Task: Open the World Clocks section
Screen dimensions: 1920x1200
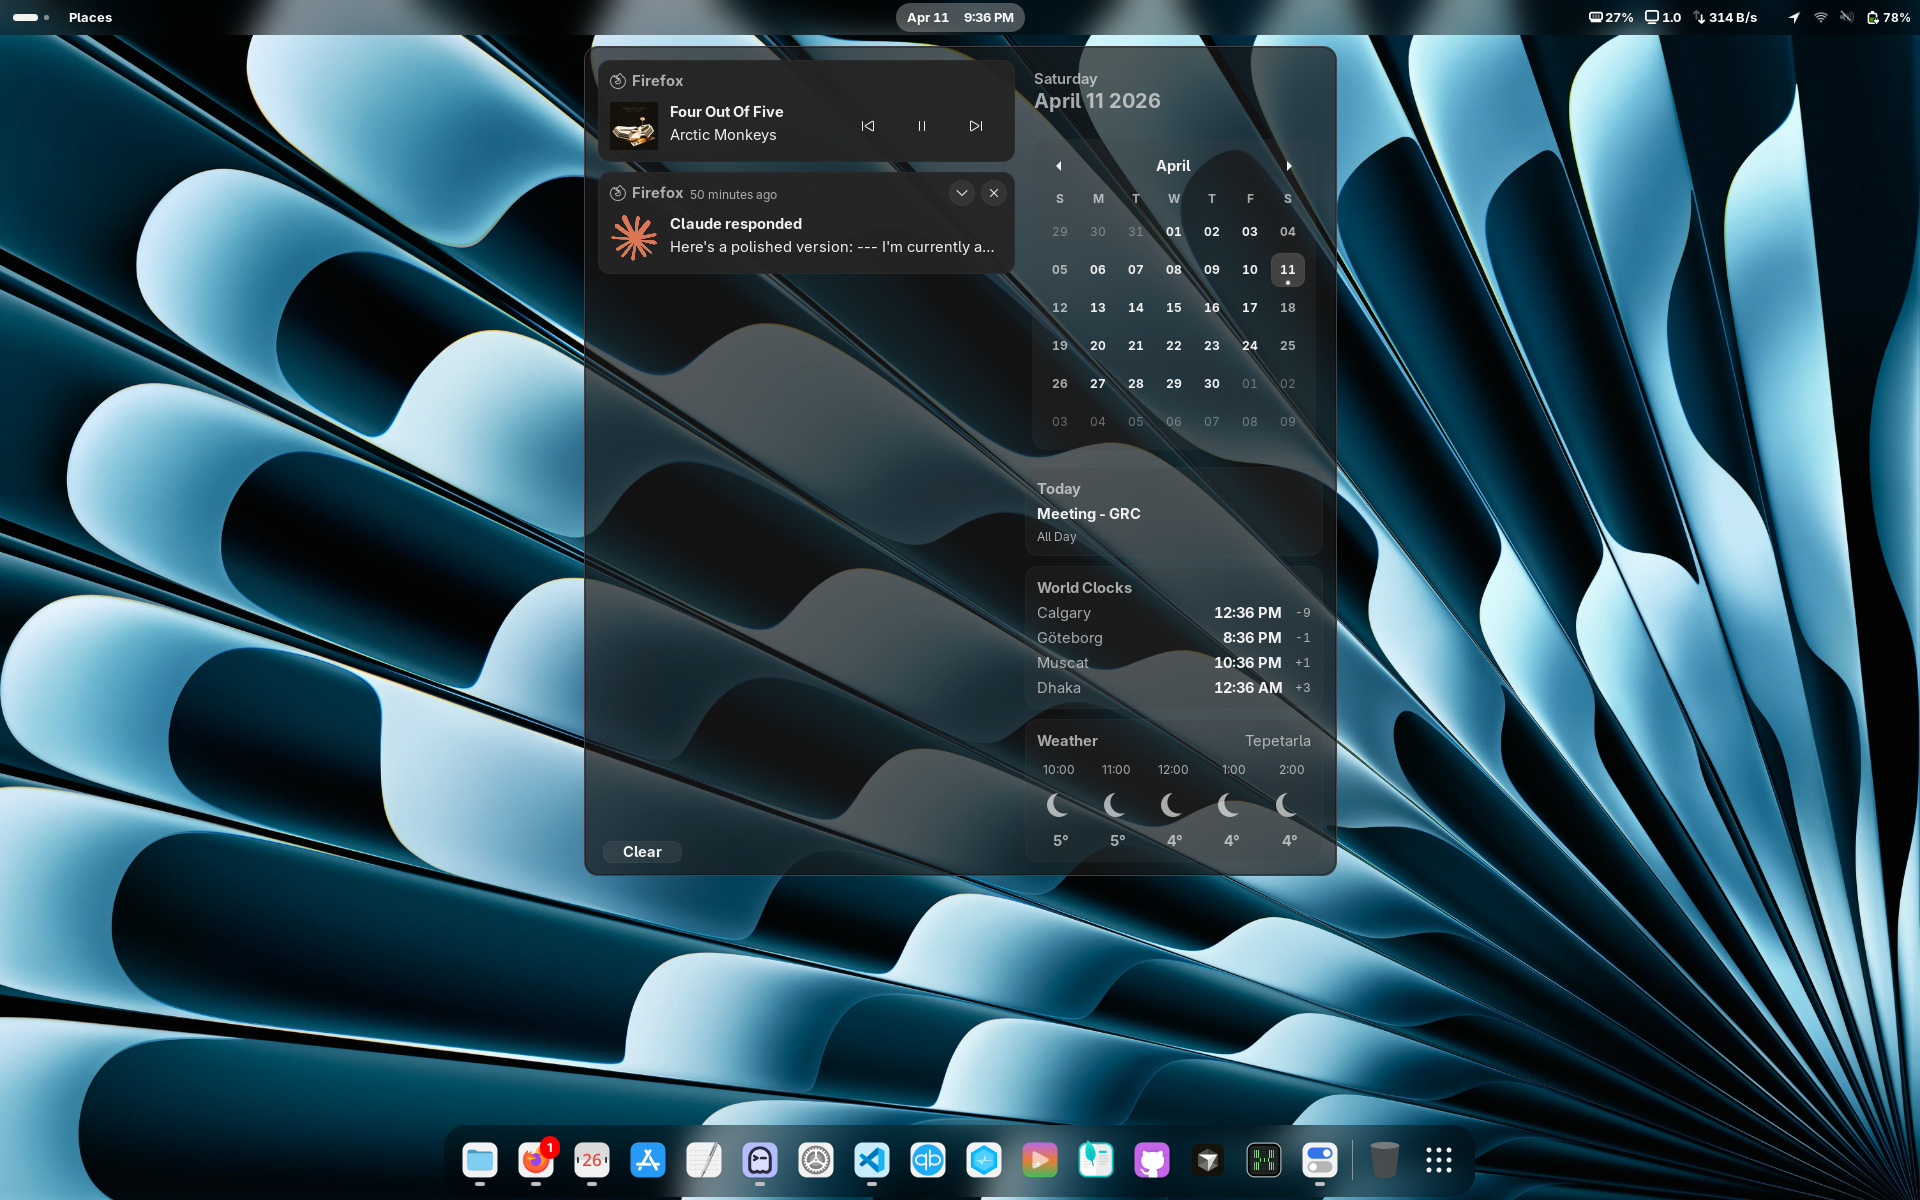Action: [1174, 638]
